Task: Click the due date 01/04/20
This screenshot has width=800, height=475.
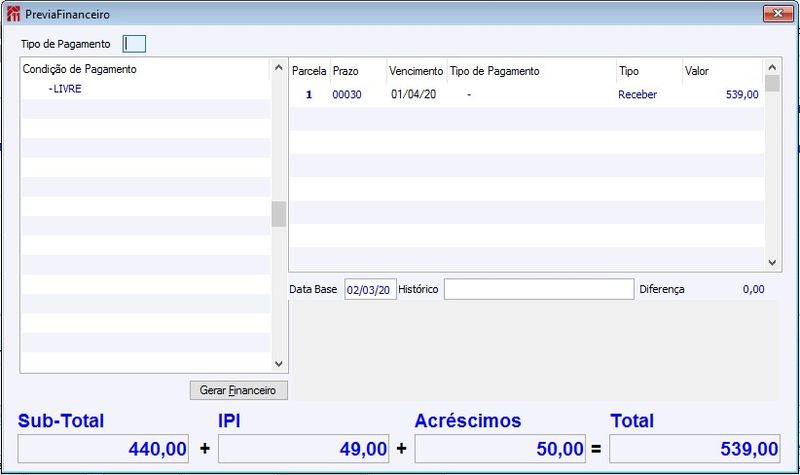Action: pyautogui.click(x=414, y=94)
